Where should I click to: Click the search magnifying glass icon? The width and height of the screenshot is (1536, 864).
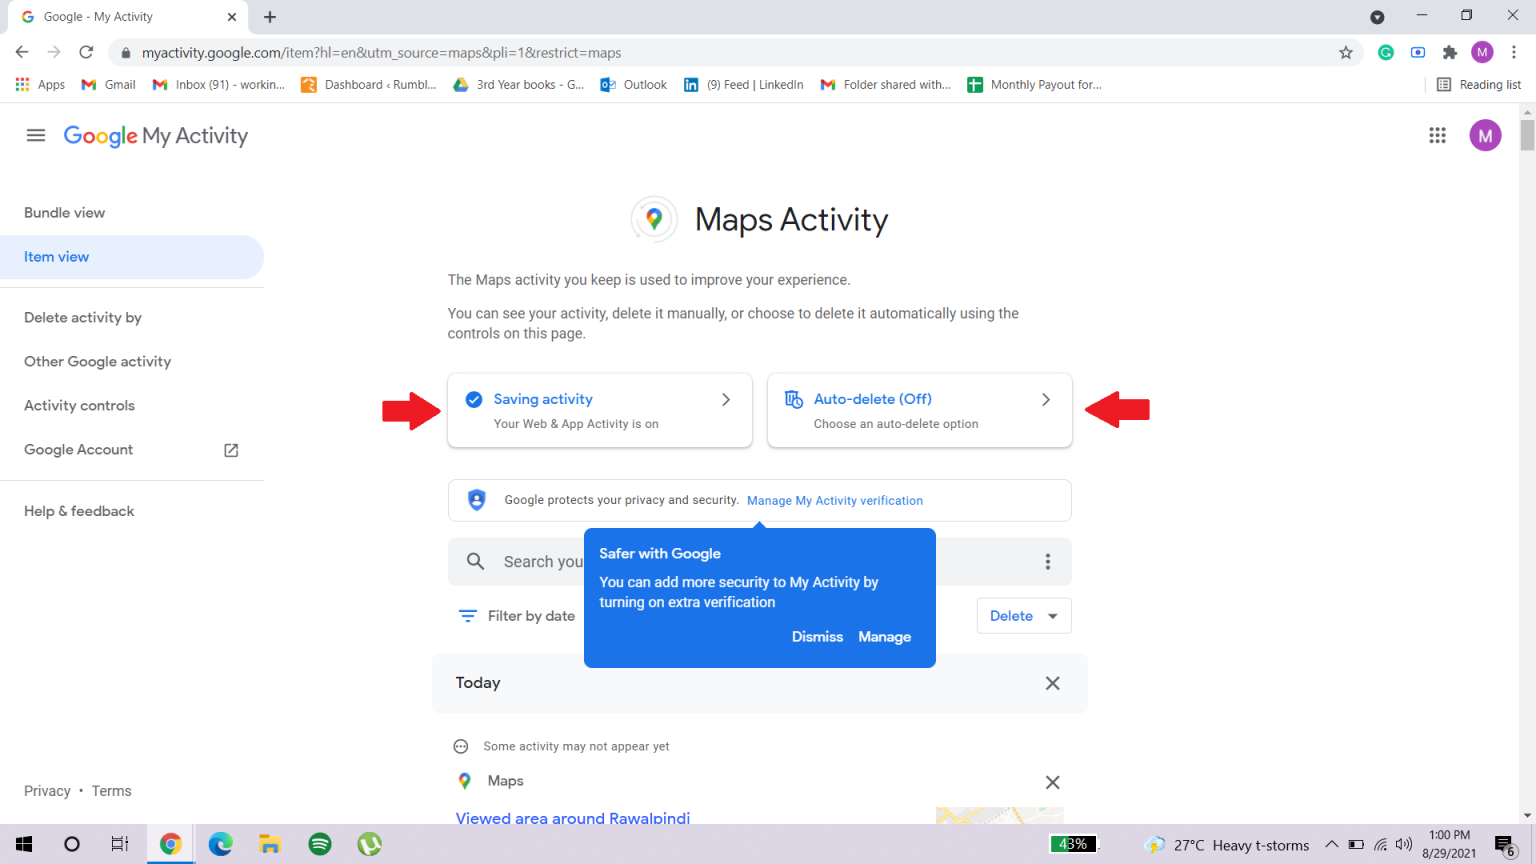point(475,561)
